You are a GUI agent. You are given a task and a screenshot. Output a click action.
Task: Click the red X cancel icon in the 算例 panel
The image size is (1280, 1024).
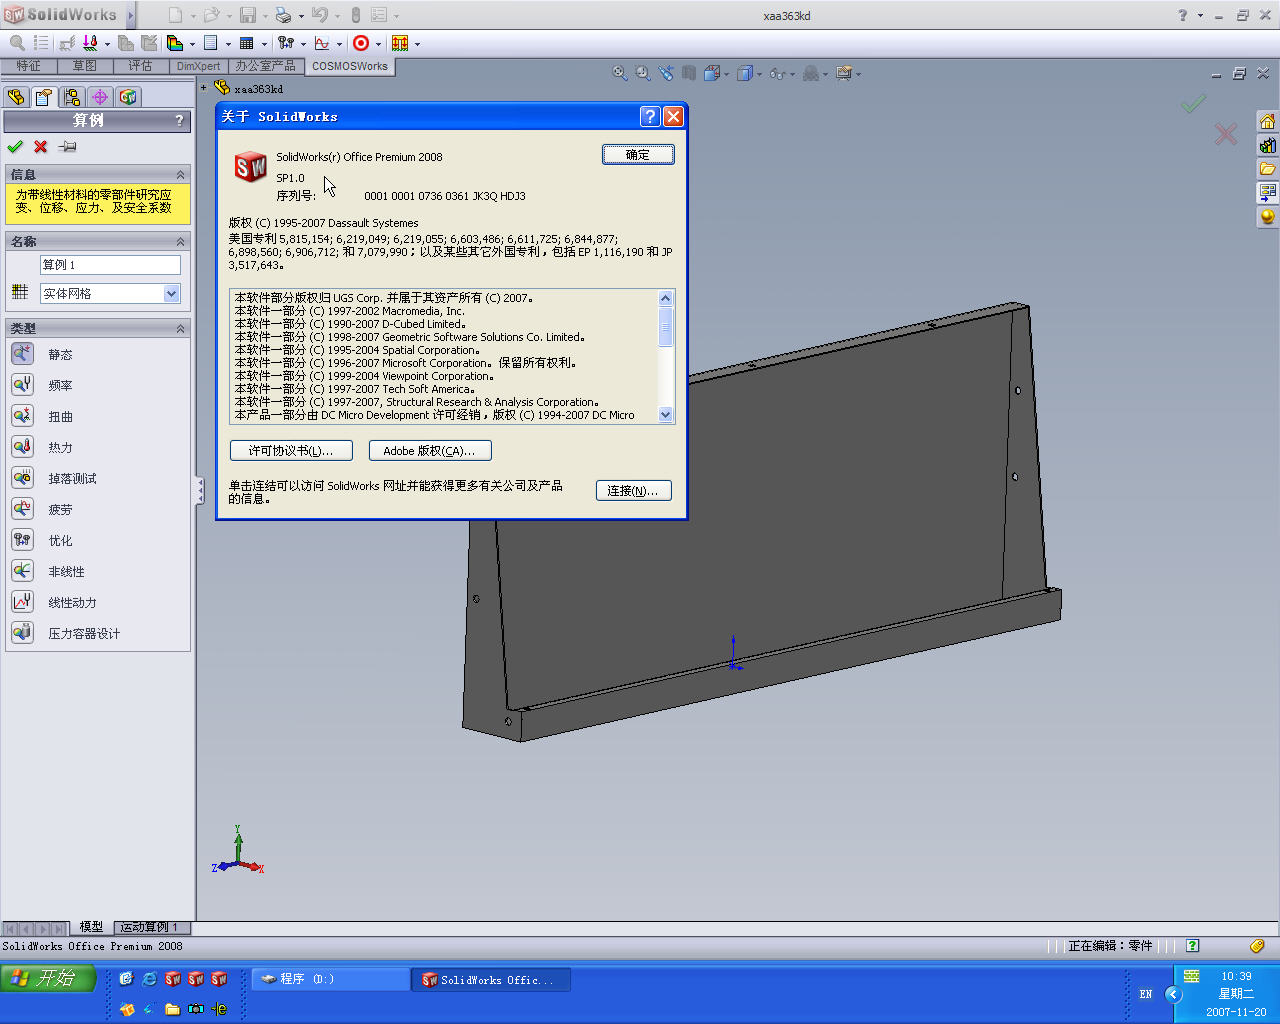click(41, 147)
